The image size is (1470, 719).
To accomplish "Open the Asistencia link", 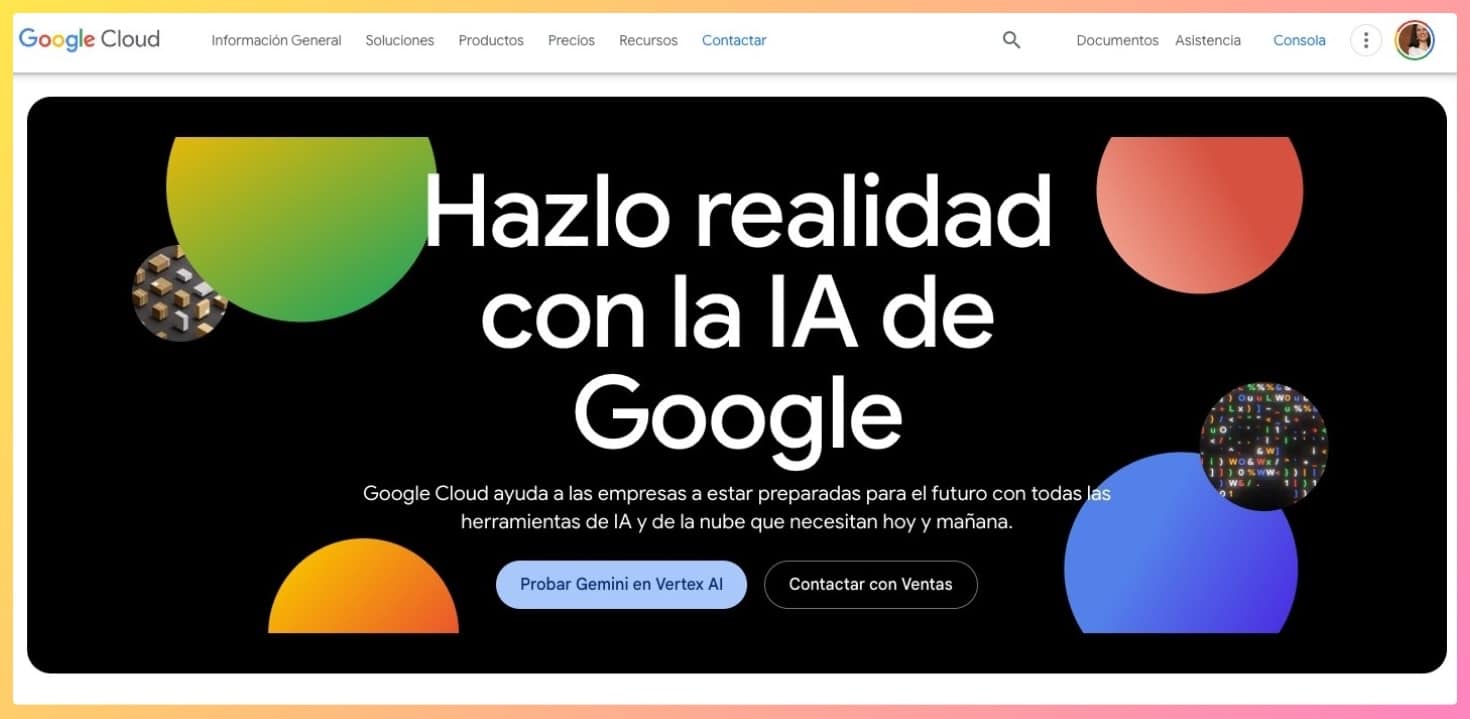I will click(x=1208, y=40).
